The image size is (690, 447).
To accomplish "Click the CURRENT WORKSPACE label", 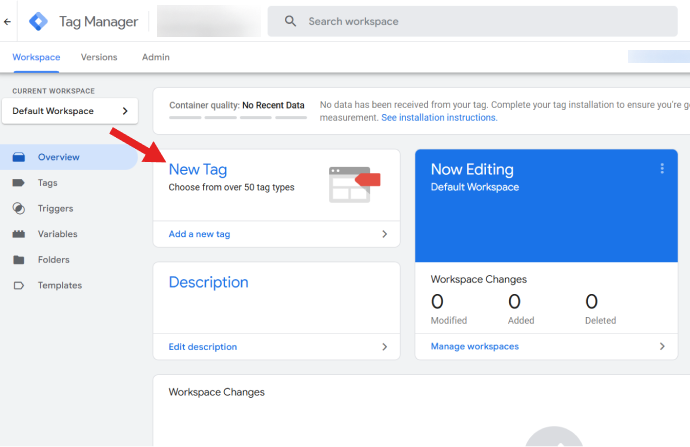I will click(53, 91).
